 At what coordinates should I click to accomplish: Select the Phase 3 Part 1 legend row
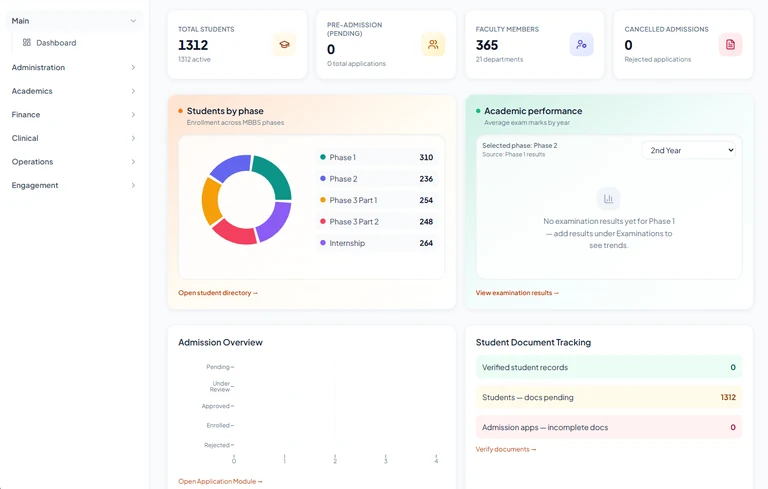376,200
